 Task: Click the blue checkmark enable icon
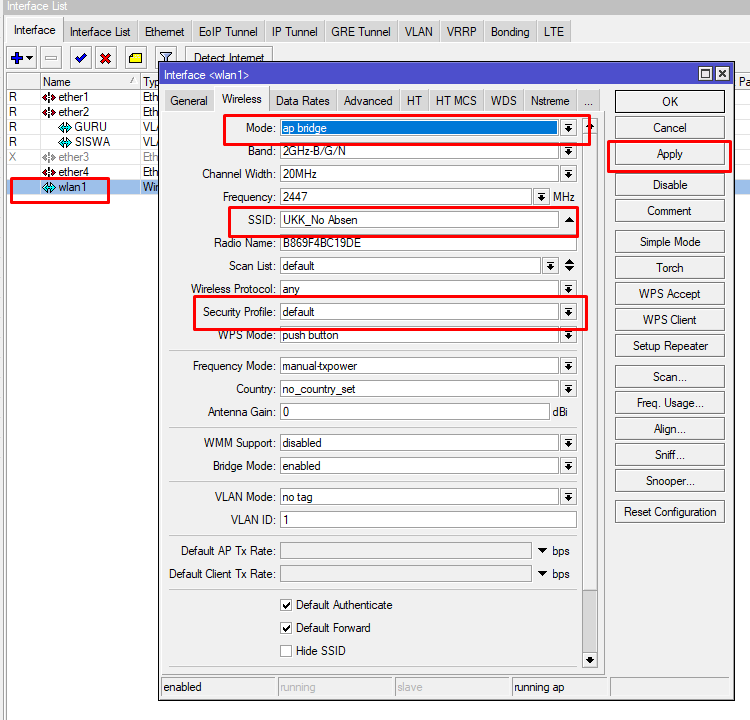click(80, 58)
